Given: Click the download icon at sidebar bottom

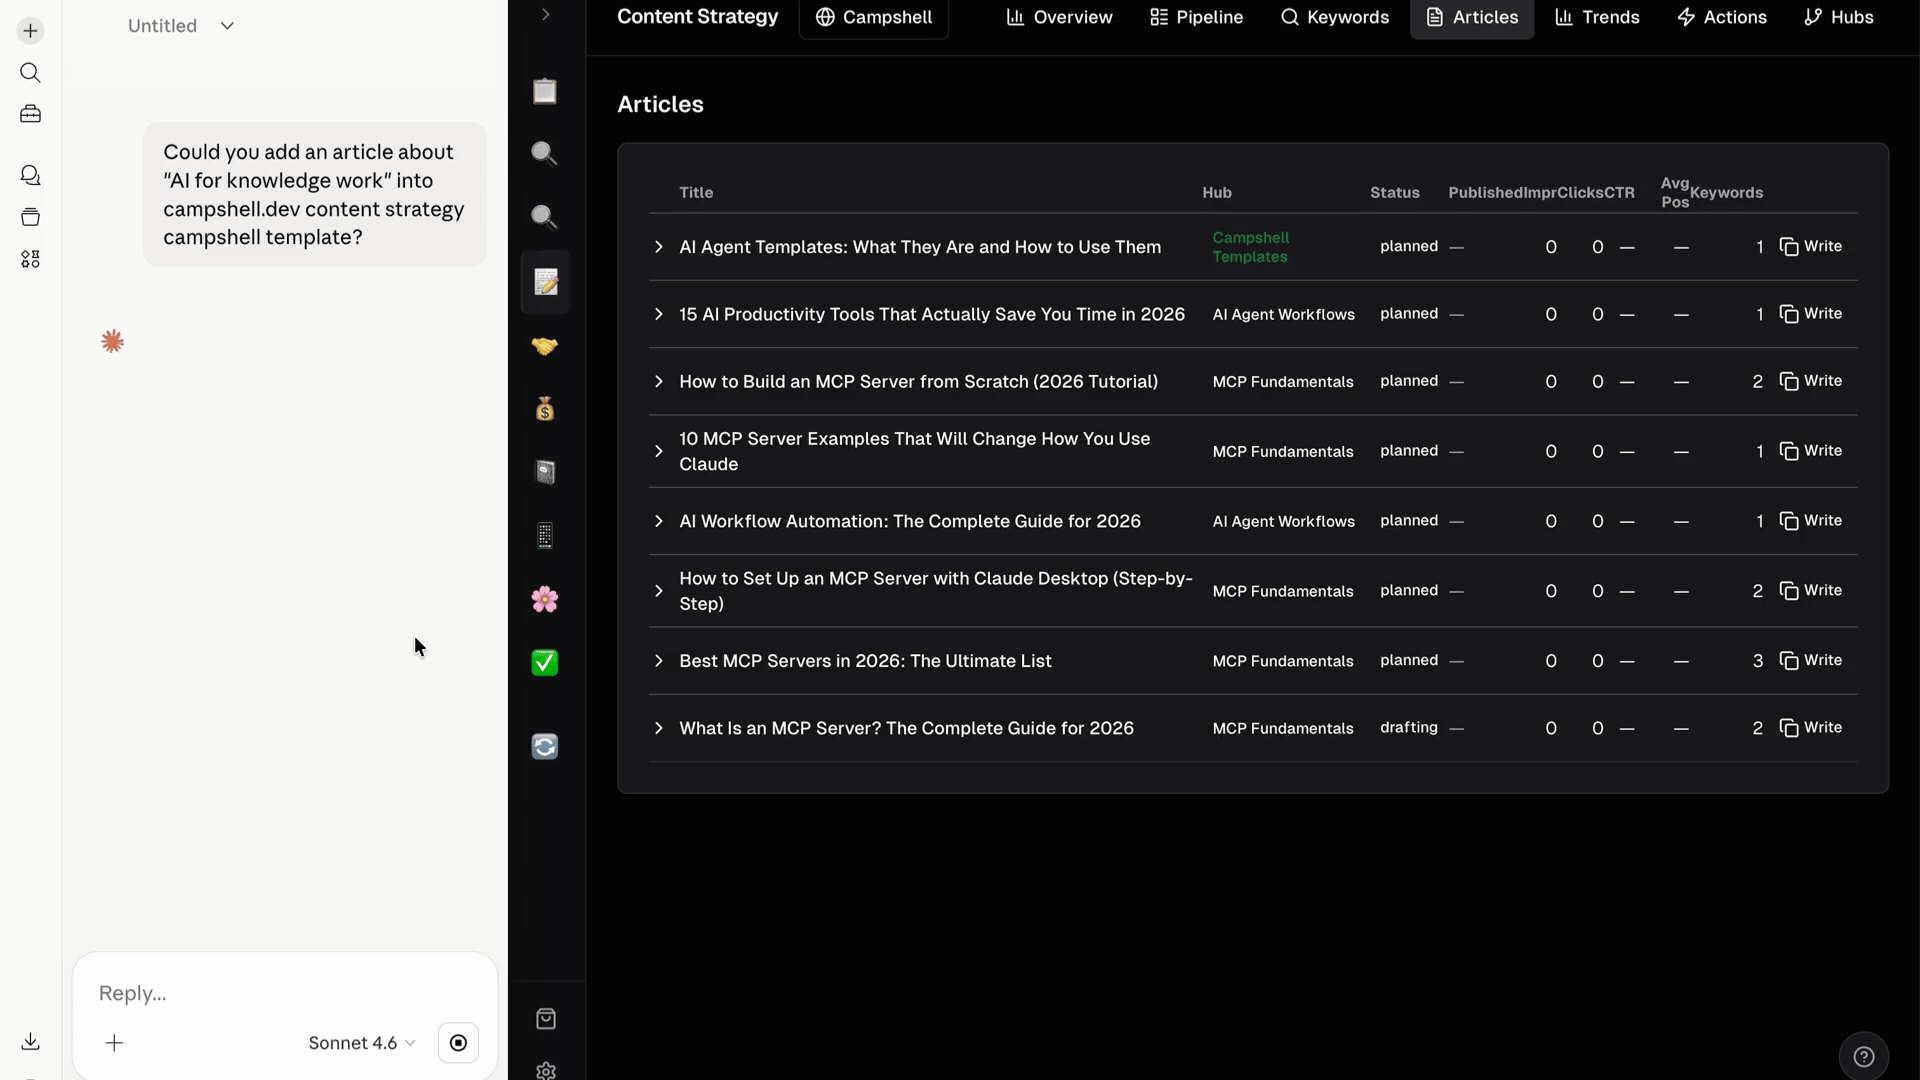Looking at the screenshot, I should (30, 1042).
